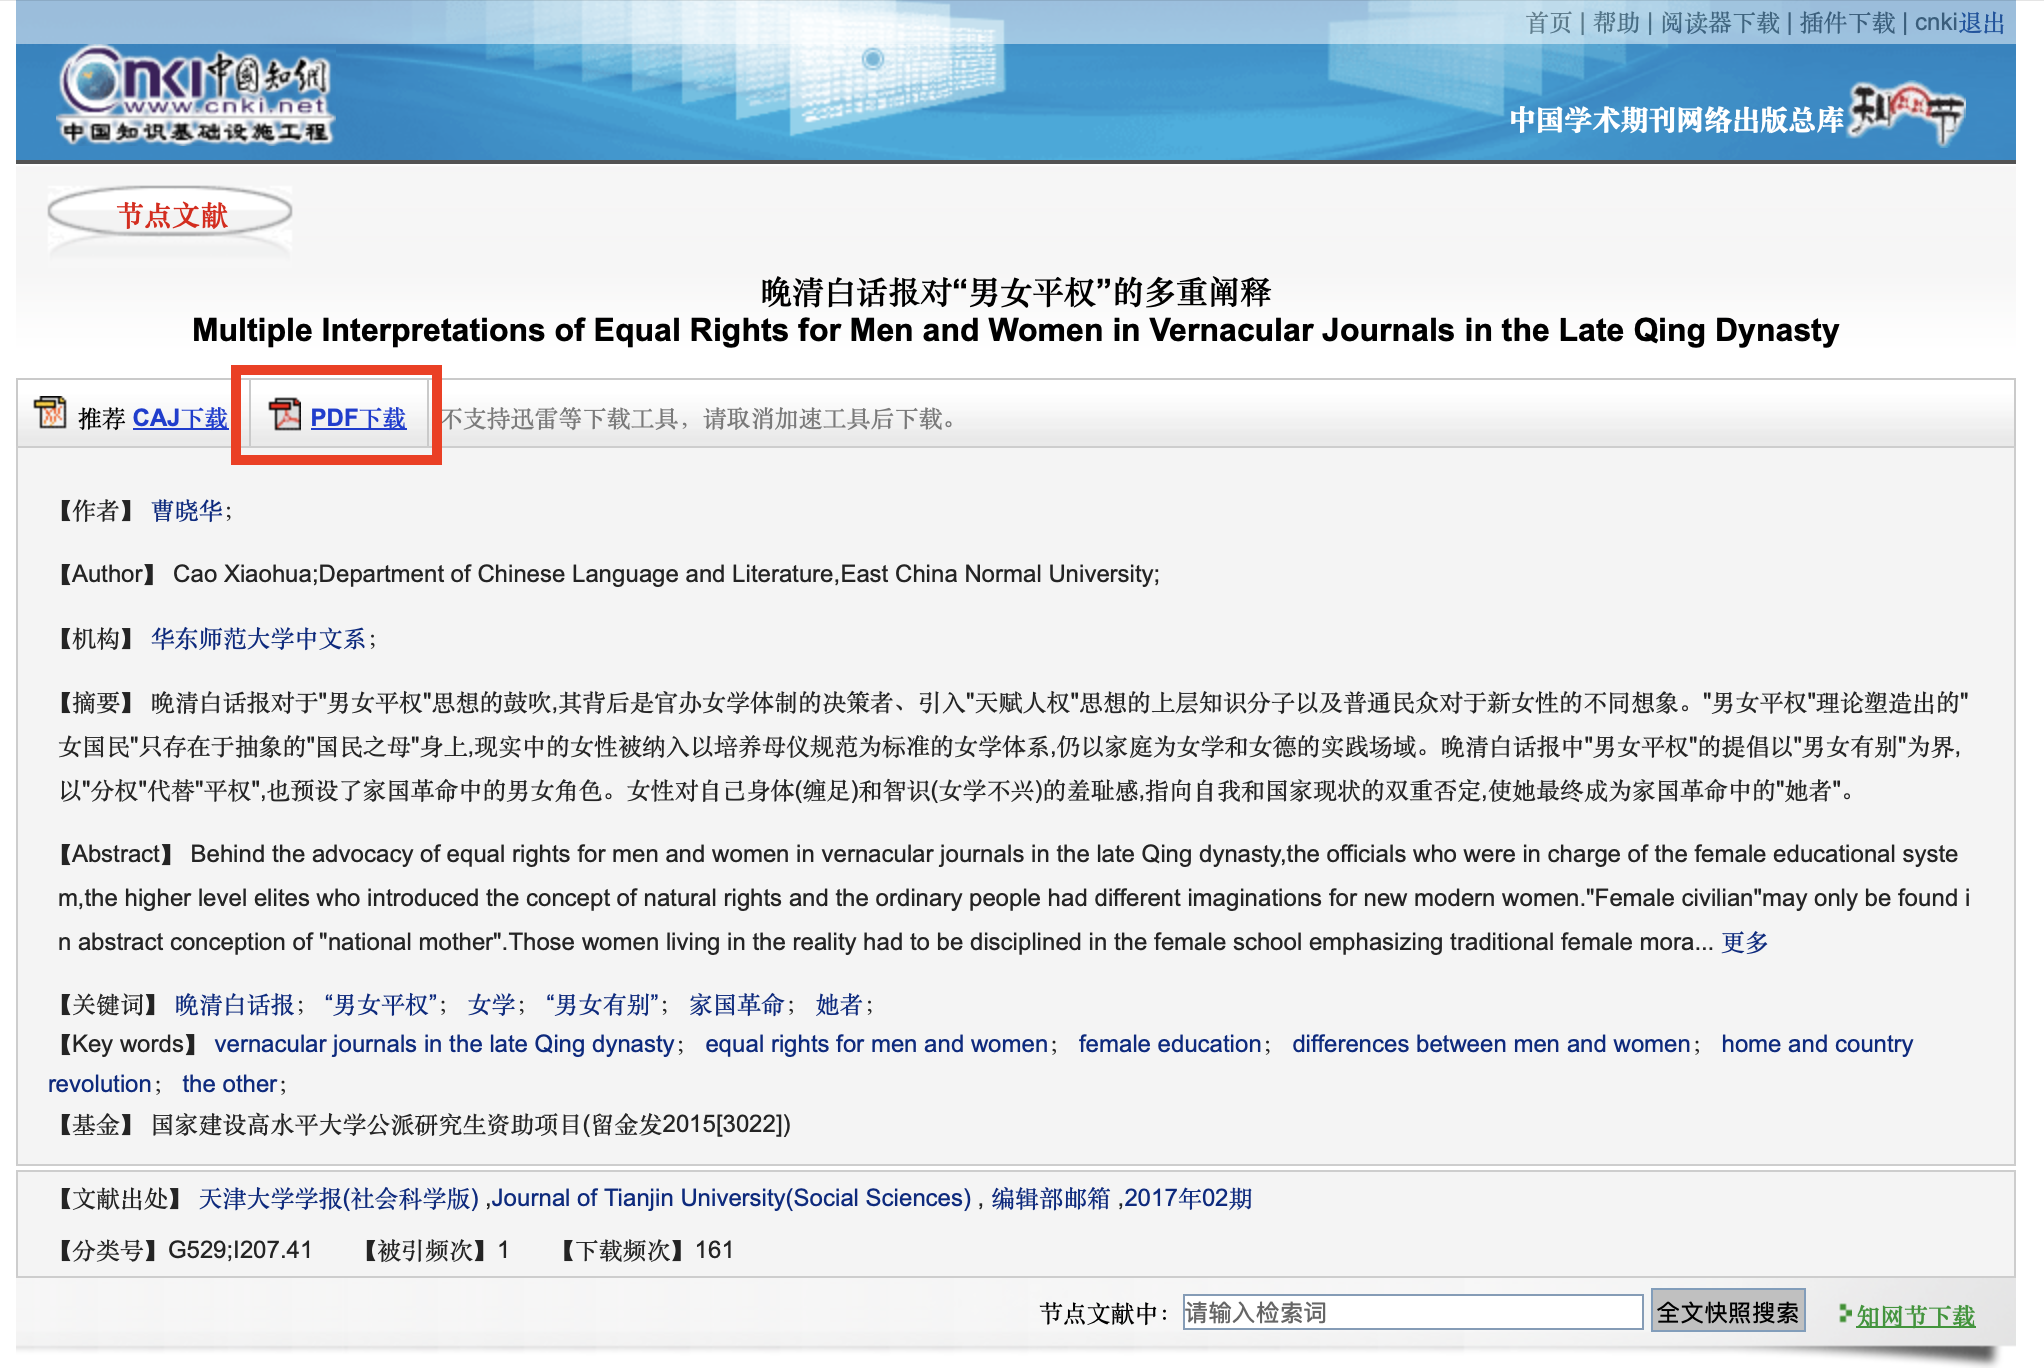The height and width of the screenshot is (1368, 2044).
Task: Open keyword 她者 link
Action: [839, 1005]
